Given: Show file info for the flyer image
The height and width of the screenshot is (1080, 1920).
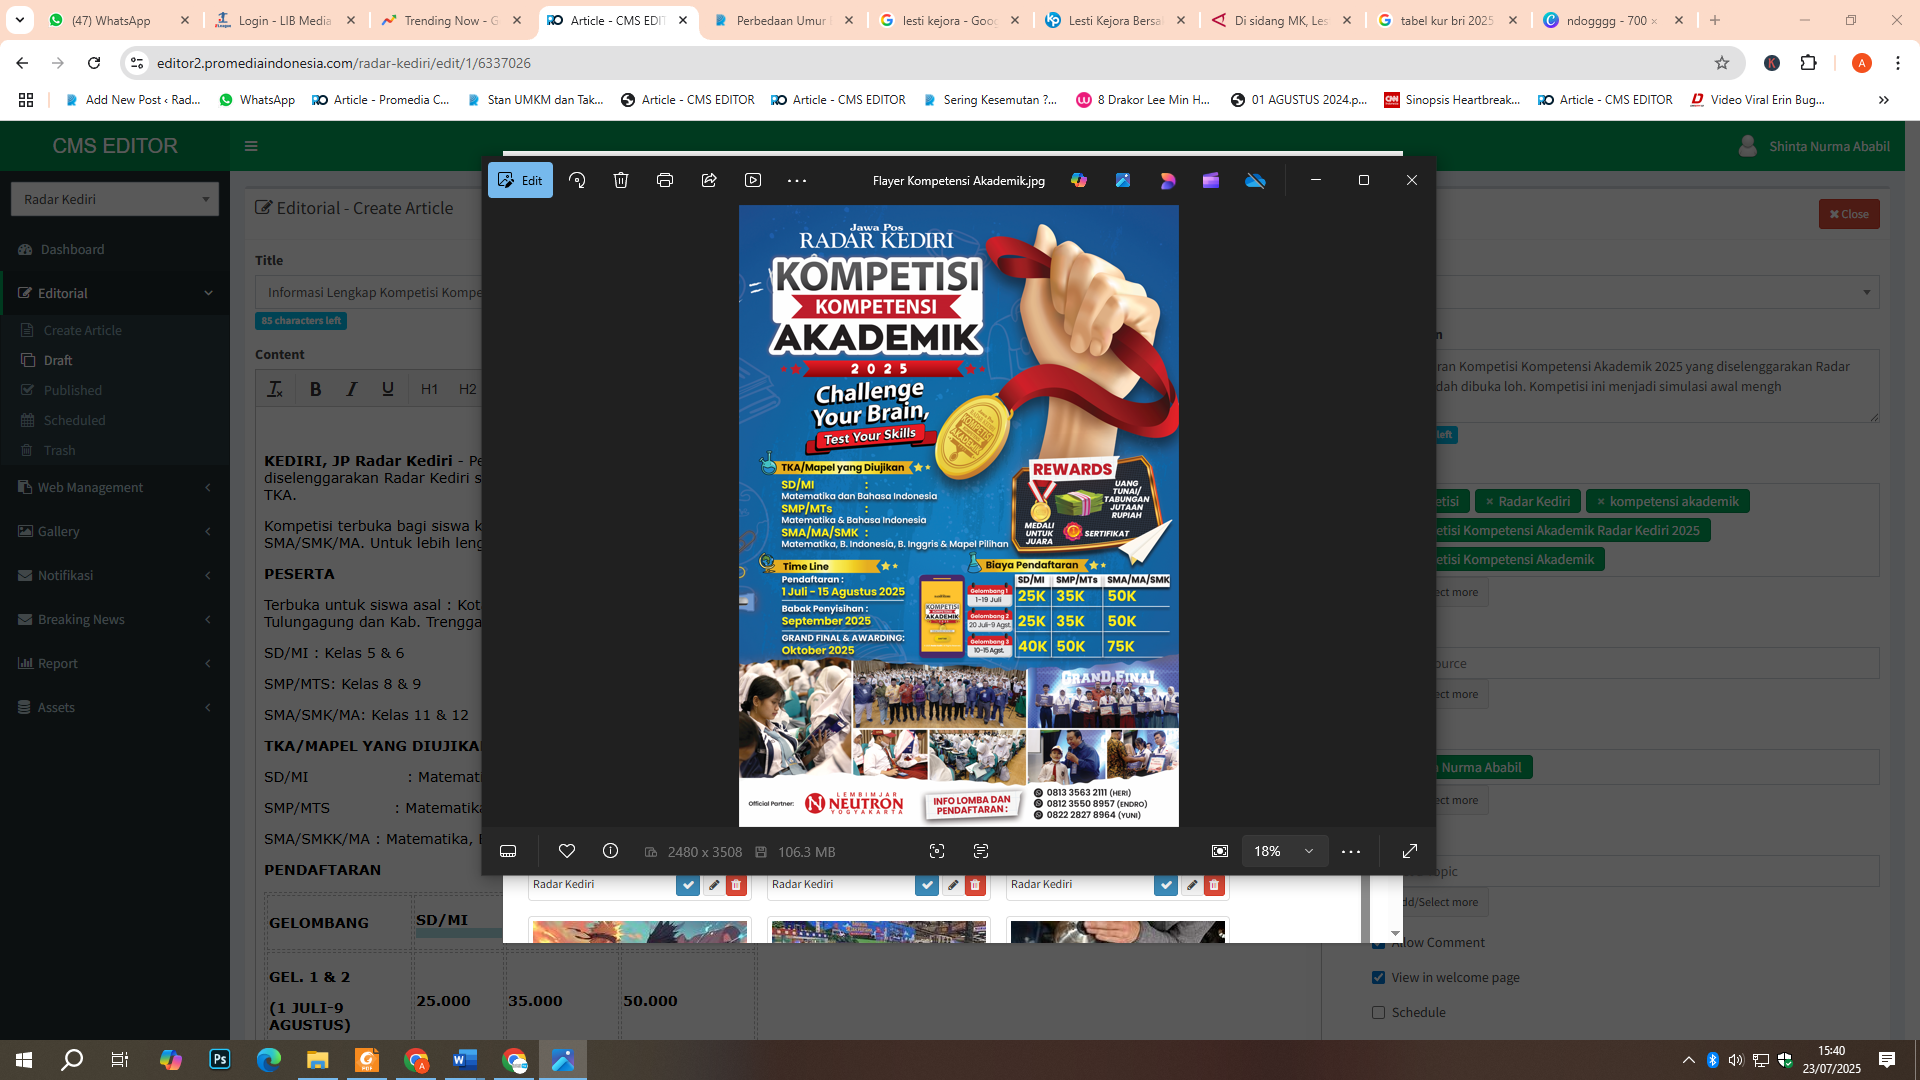Looking at the screenshot, I should click(x=610, y=851).
